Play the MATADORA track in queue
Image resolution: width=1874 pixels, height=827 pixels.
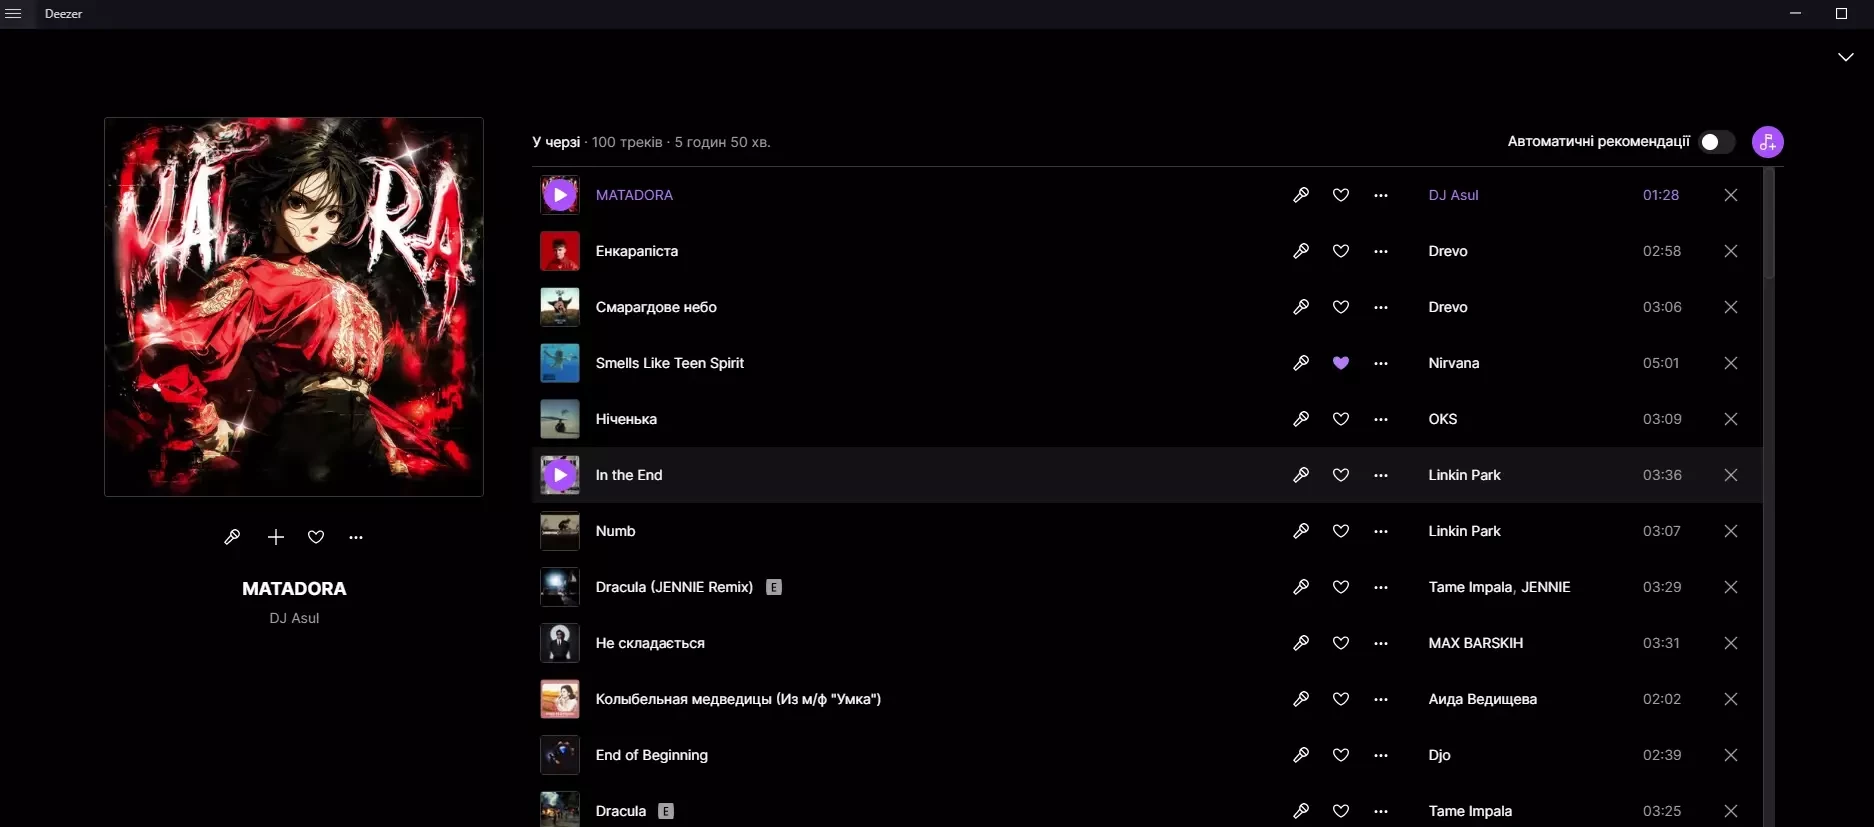tap(560, 195)
